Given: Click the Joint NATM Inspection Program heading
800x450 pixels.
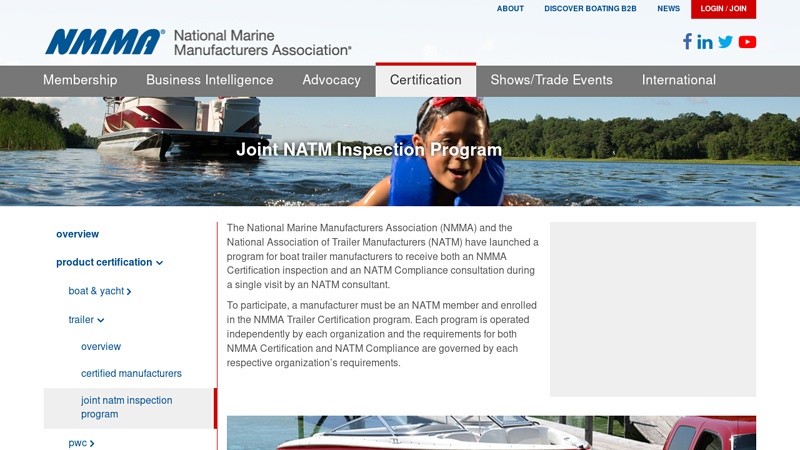Looking at the screenshot, I should (369, 149).
